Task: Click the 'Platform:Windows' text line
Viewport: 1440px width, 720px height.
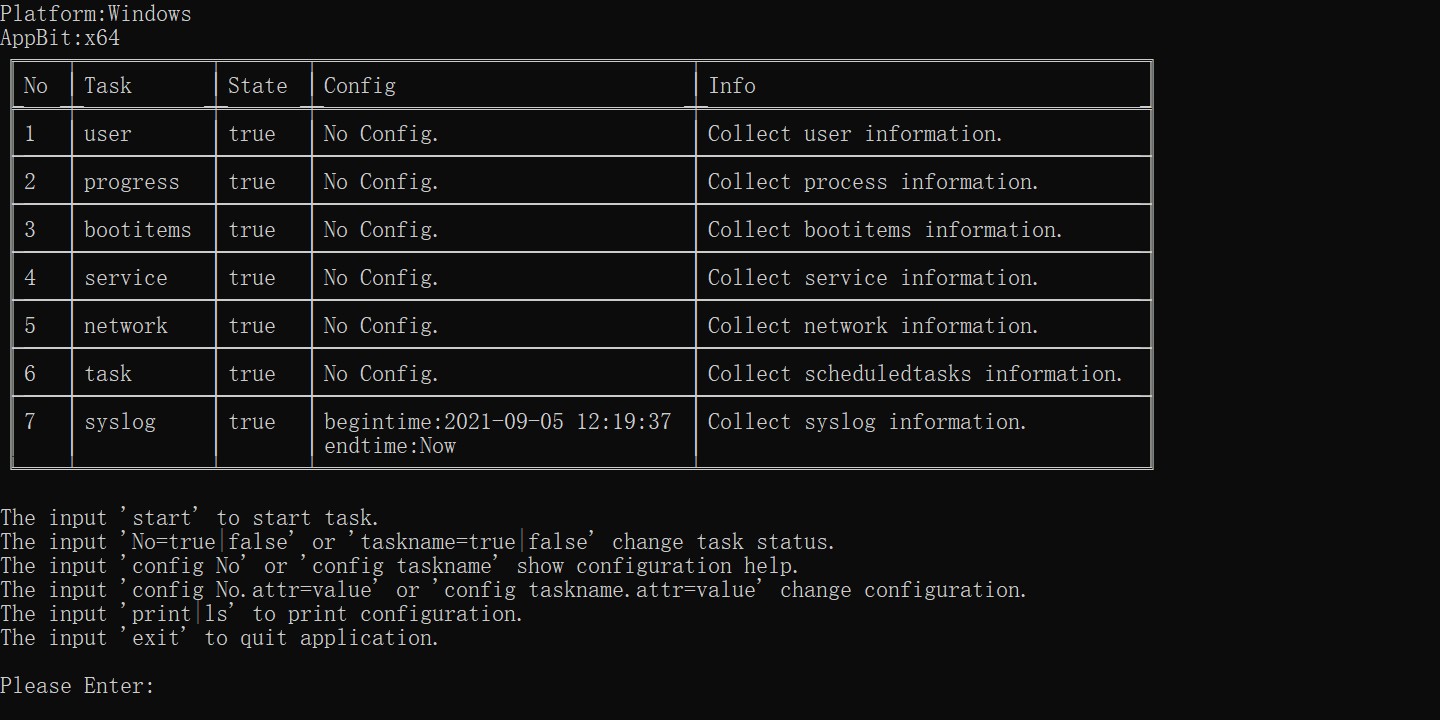Action: pyautogui.click(x=96, y=14)
